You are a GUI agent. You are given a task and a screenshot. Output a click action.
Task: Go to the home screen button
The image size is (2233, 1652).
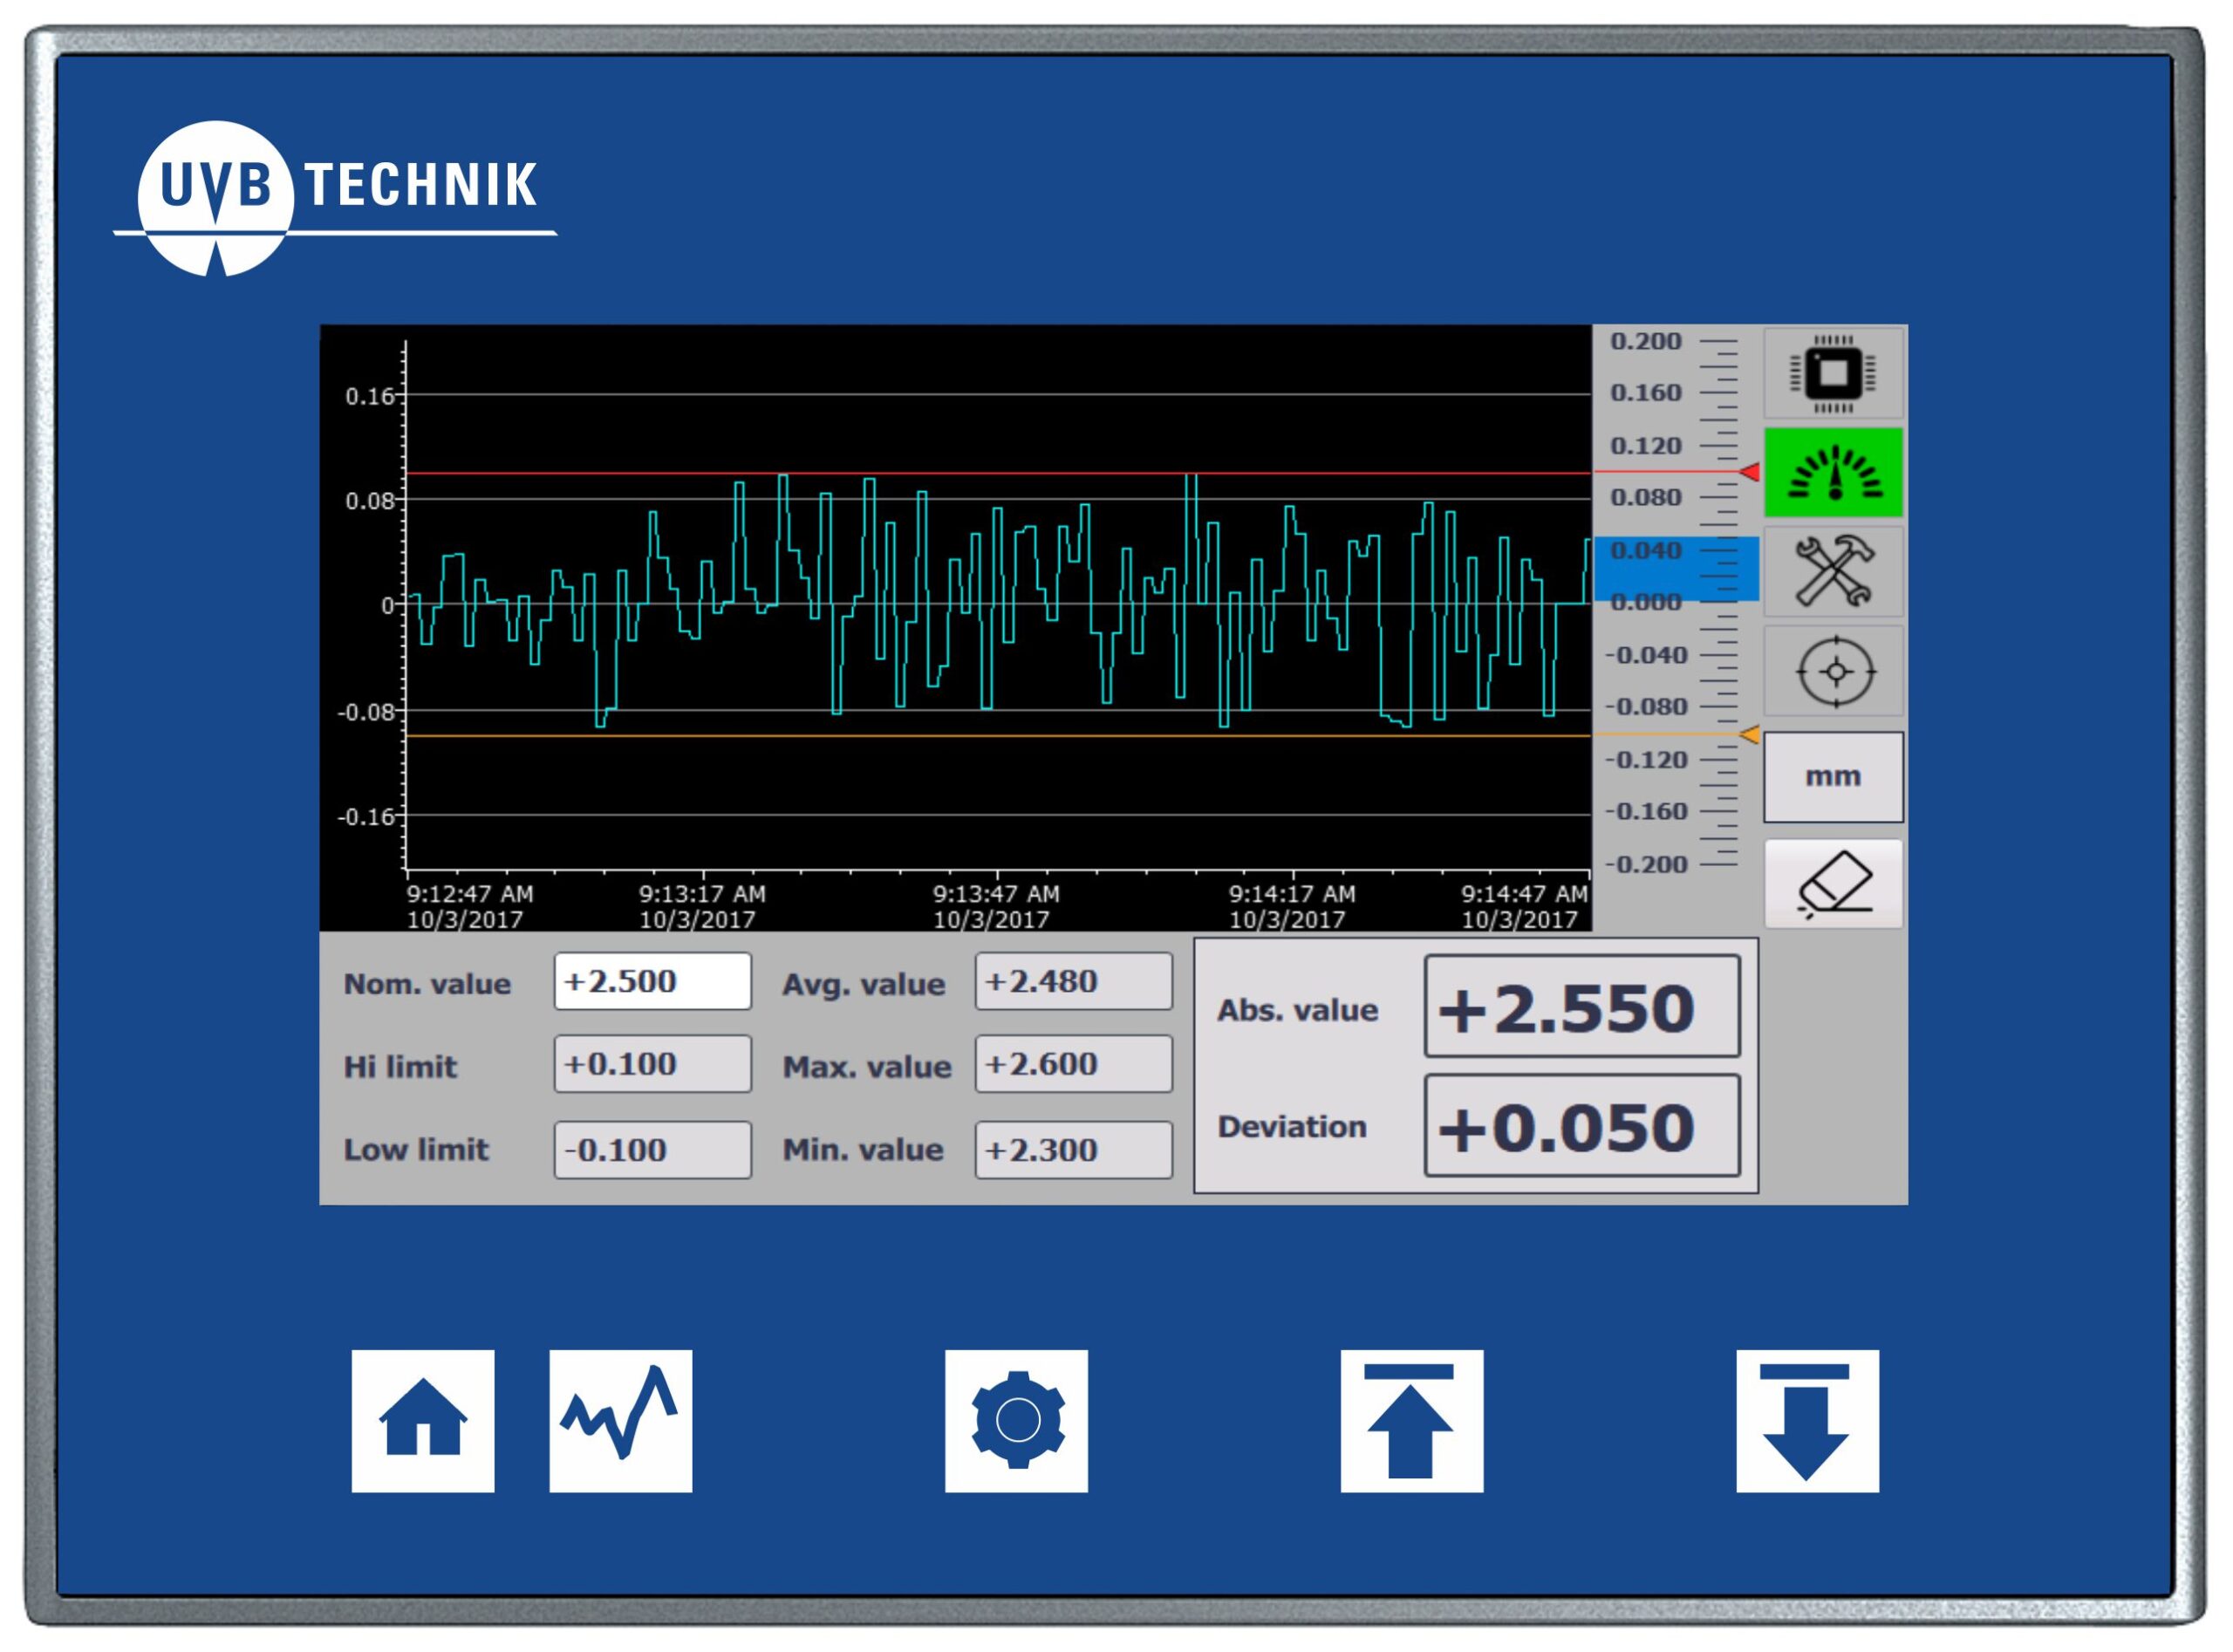pyautogui.click(x=422, y=1420)
